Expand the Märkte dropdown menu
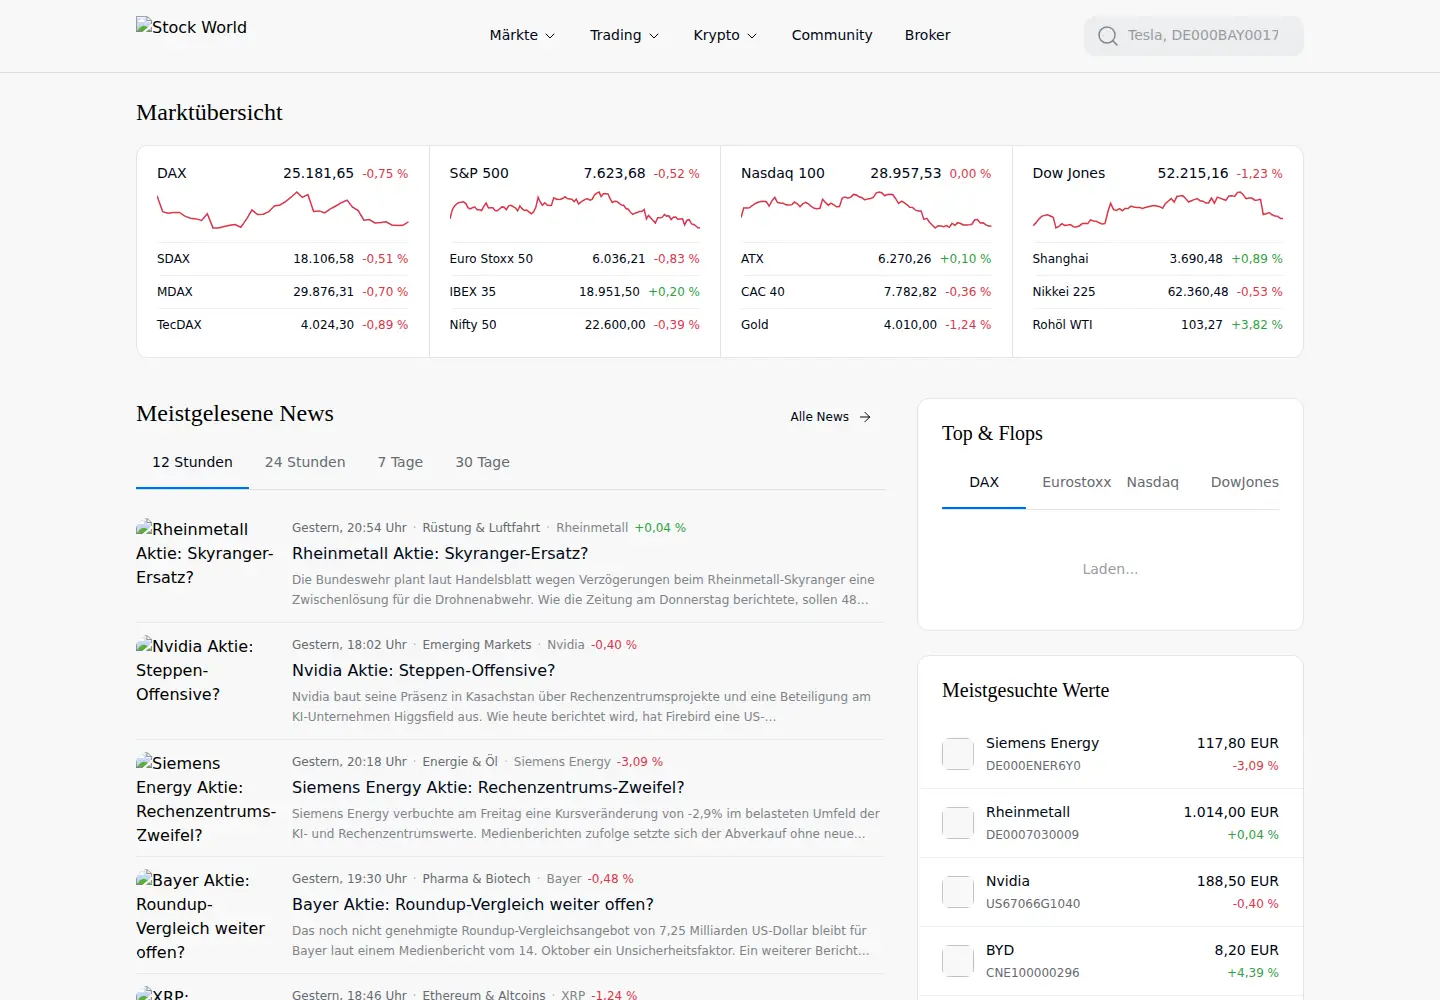The height and width of the screenshot is (1000, 1440). (x=522, y=35)
